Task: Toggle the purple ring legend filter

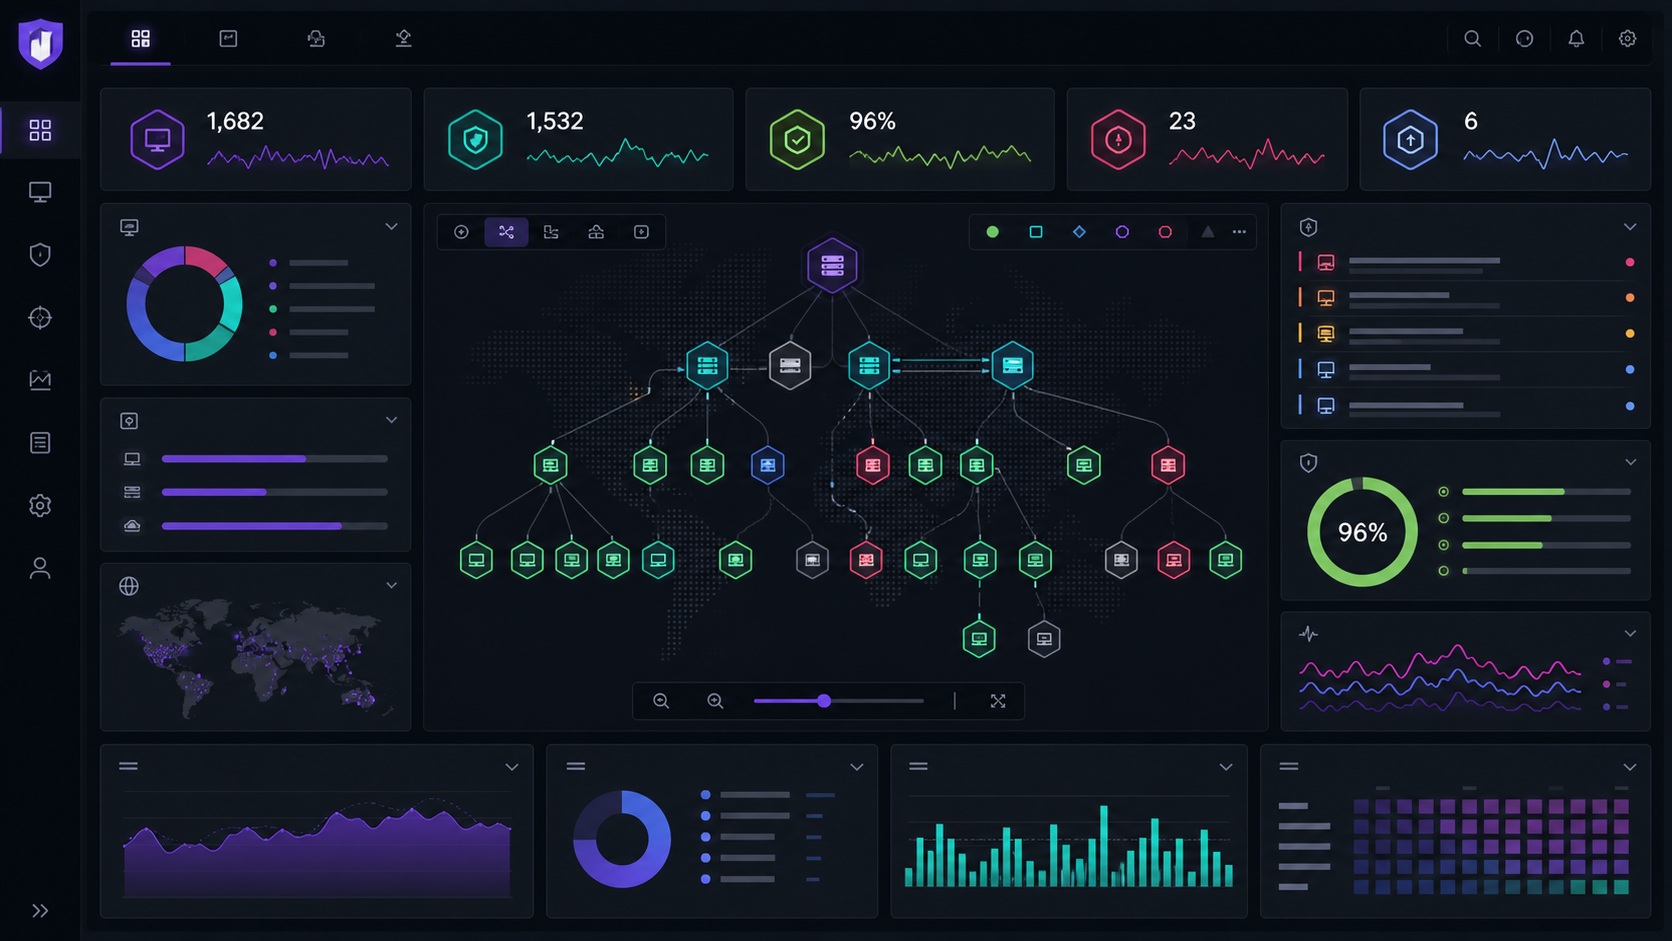Action: click(1122, 232)
